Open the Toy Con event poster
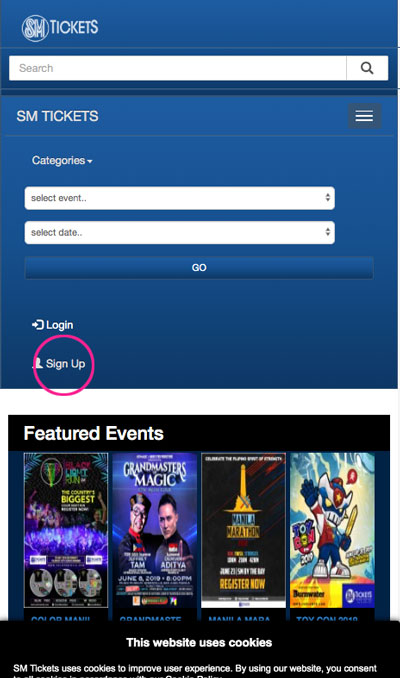 [332, 530]
